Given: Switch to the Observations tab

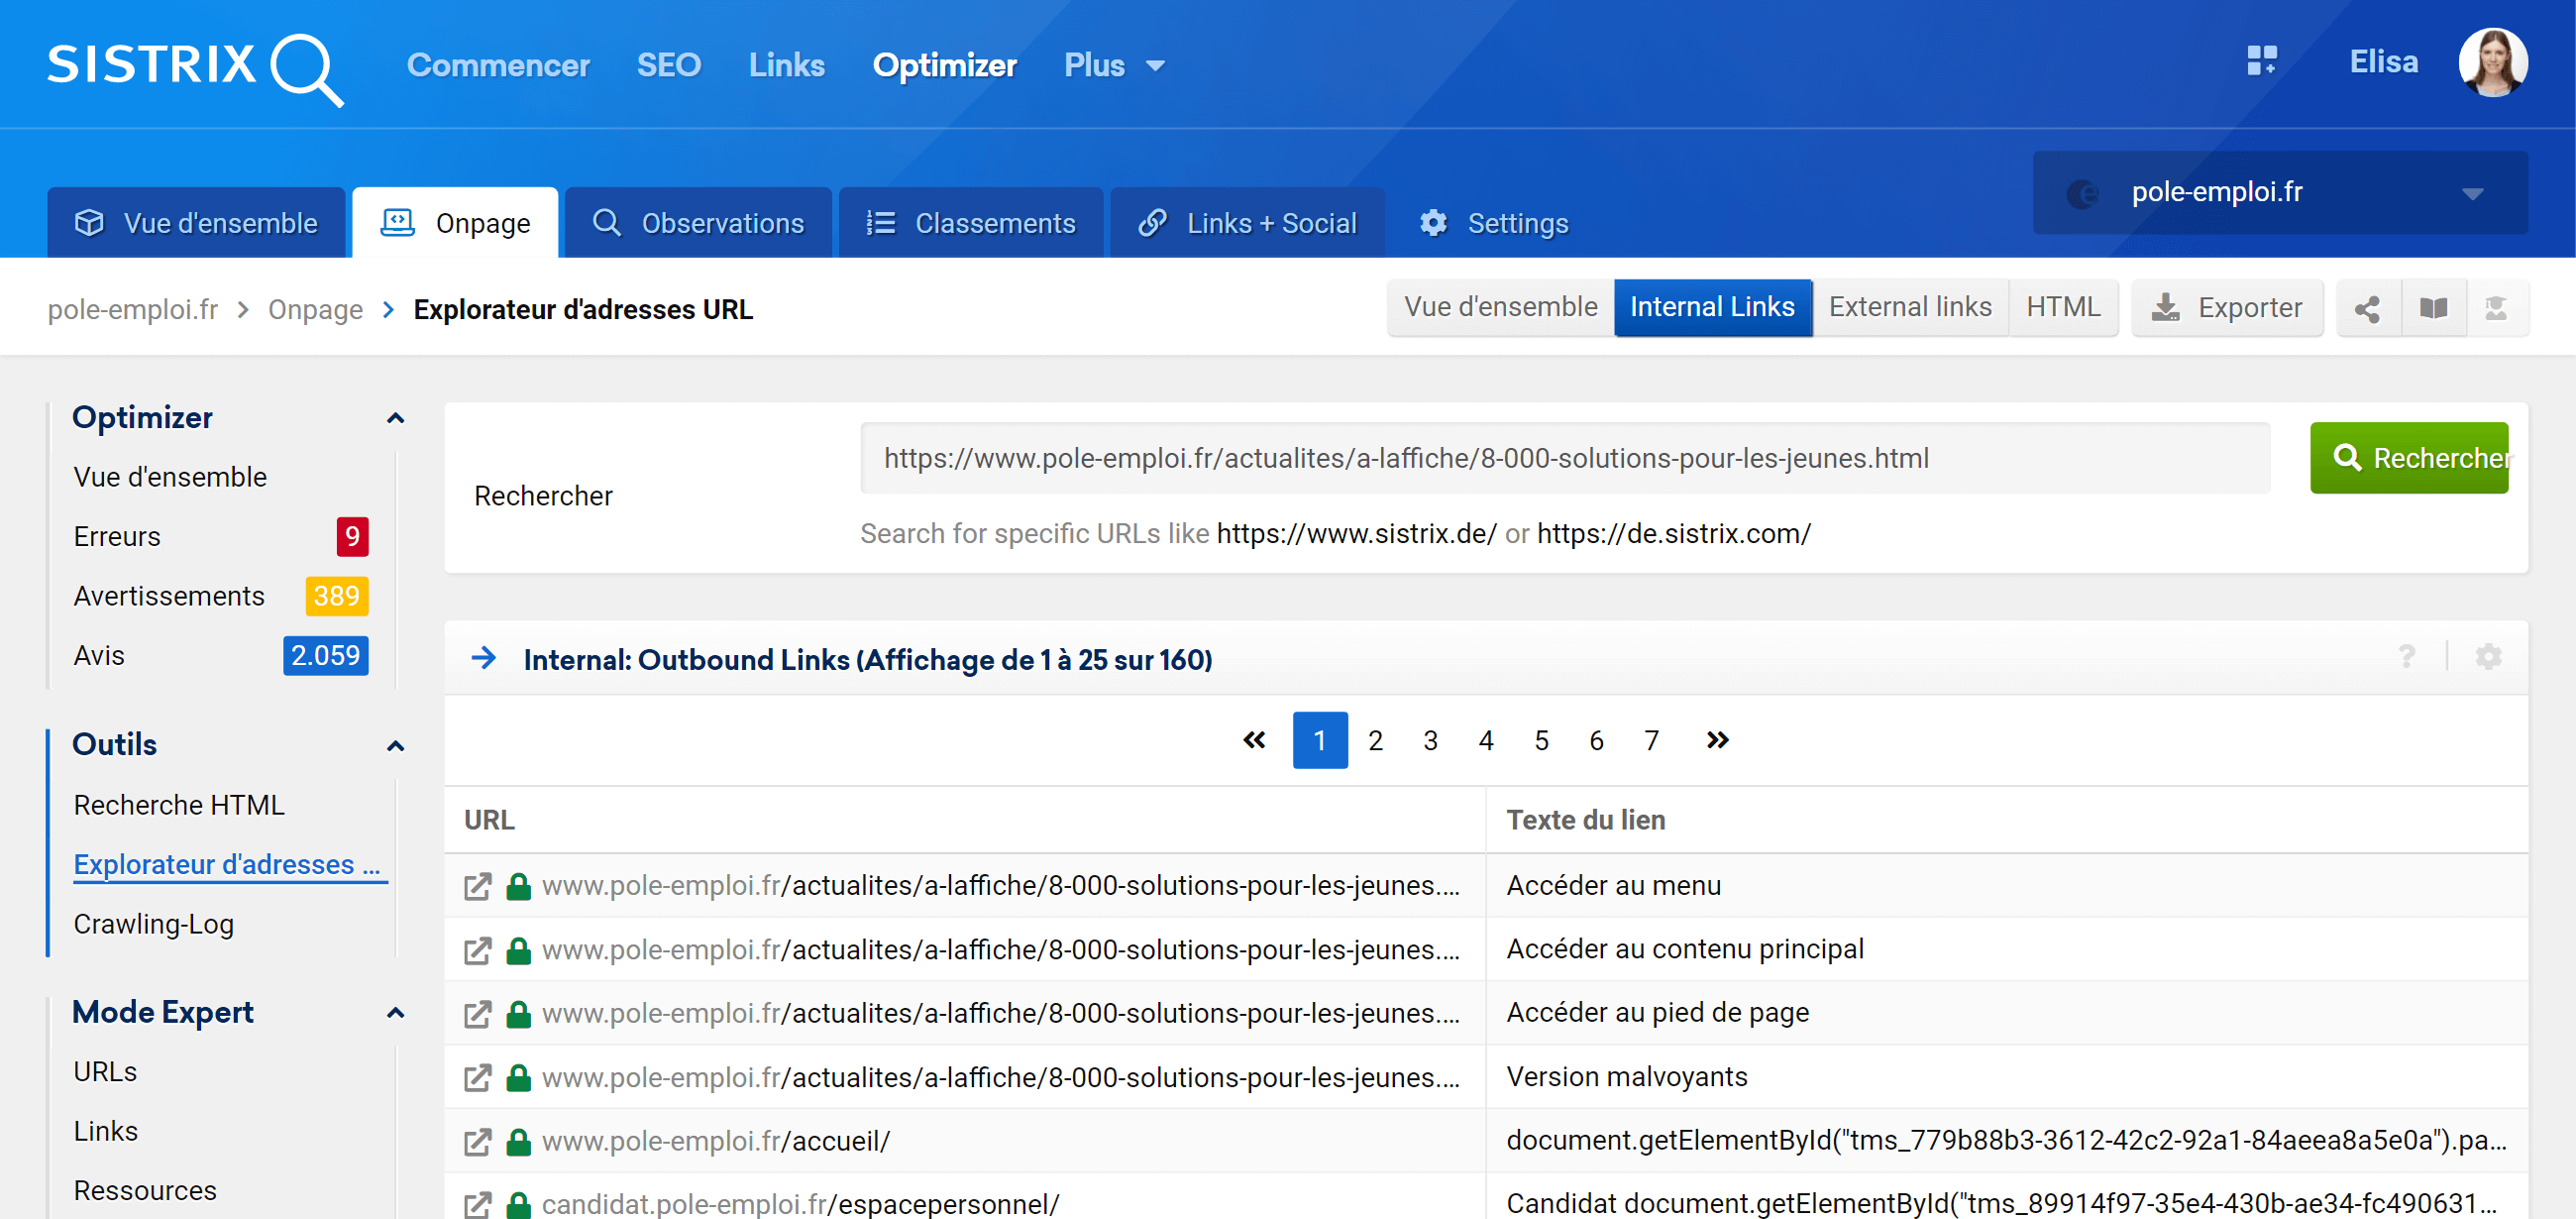Looking at the screenshot, I should [698, 223].
